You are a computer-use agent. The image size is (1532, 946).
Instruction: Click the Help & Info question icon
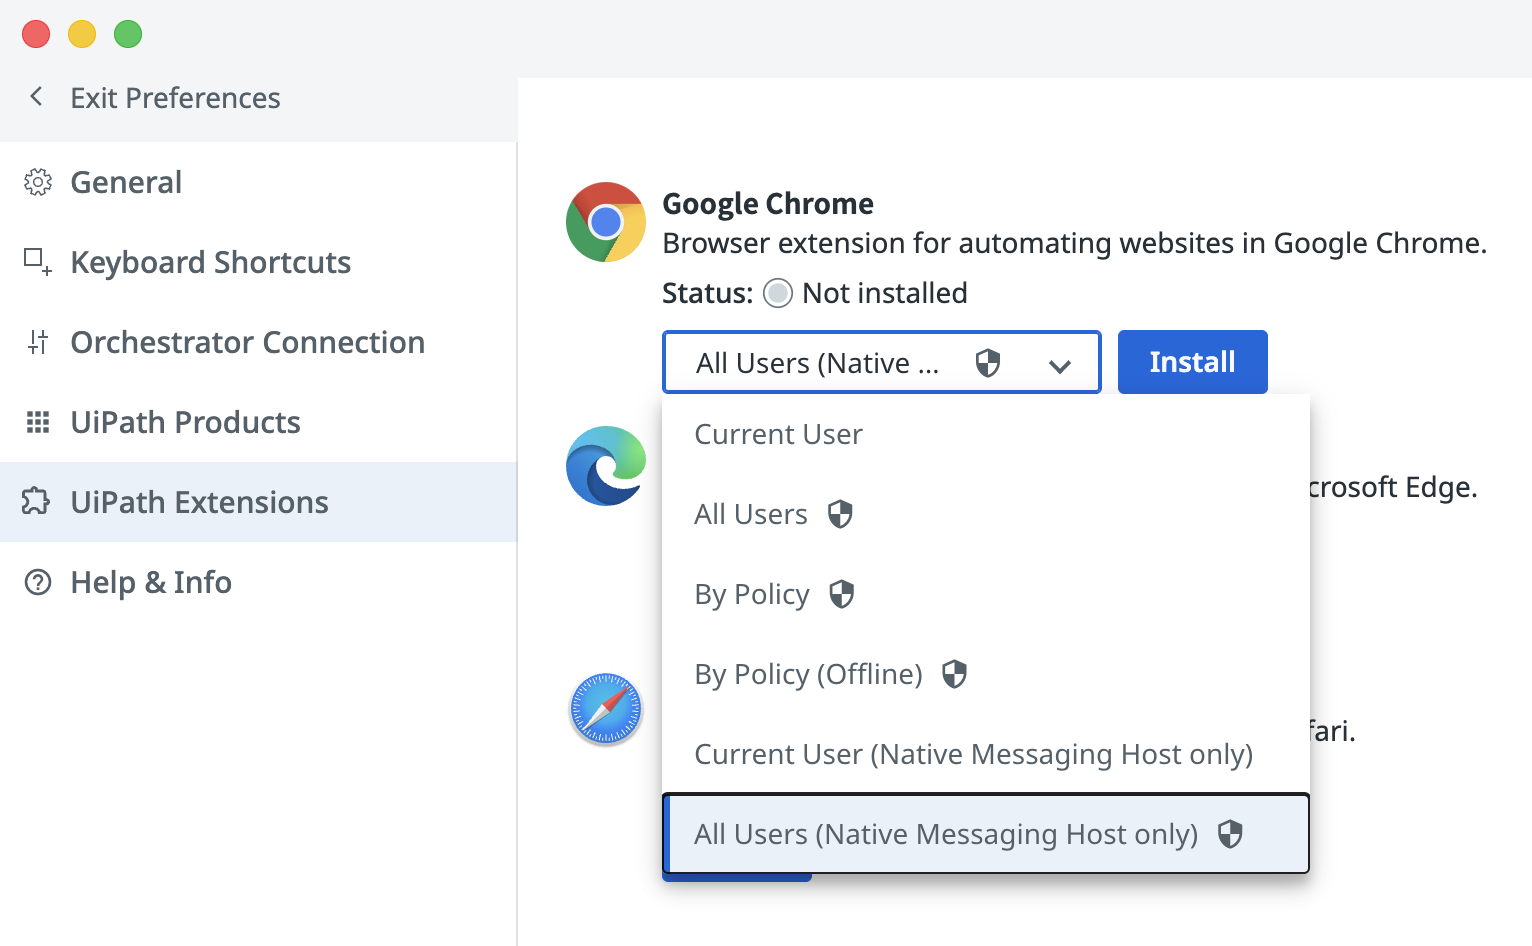tap(38, 582)
